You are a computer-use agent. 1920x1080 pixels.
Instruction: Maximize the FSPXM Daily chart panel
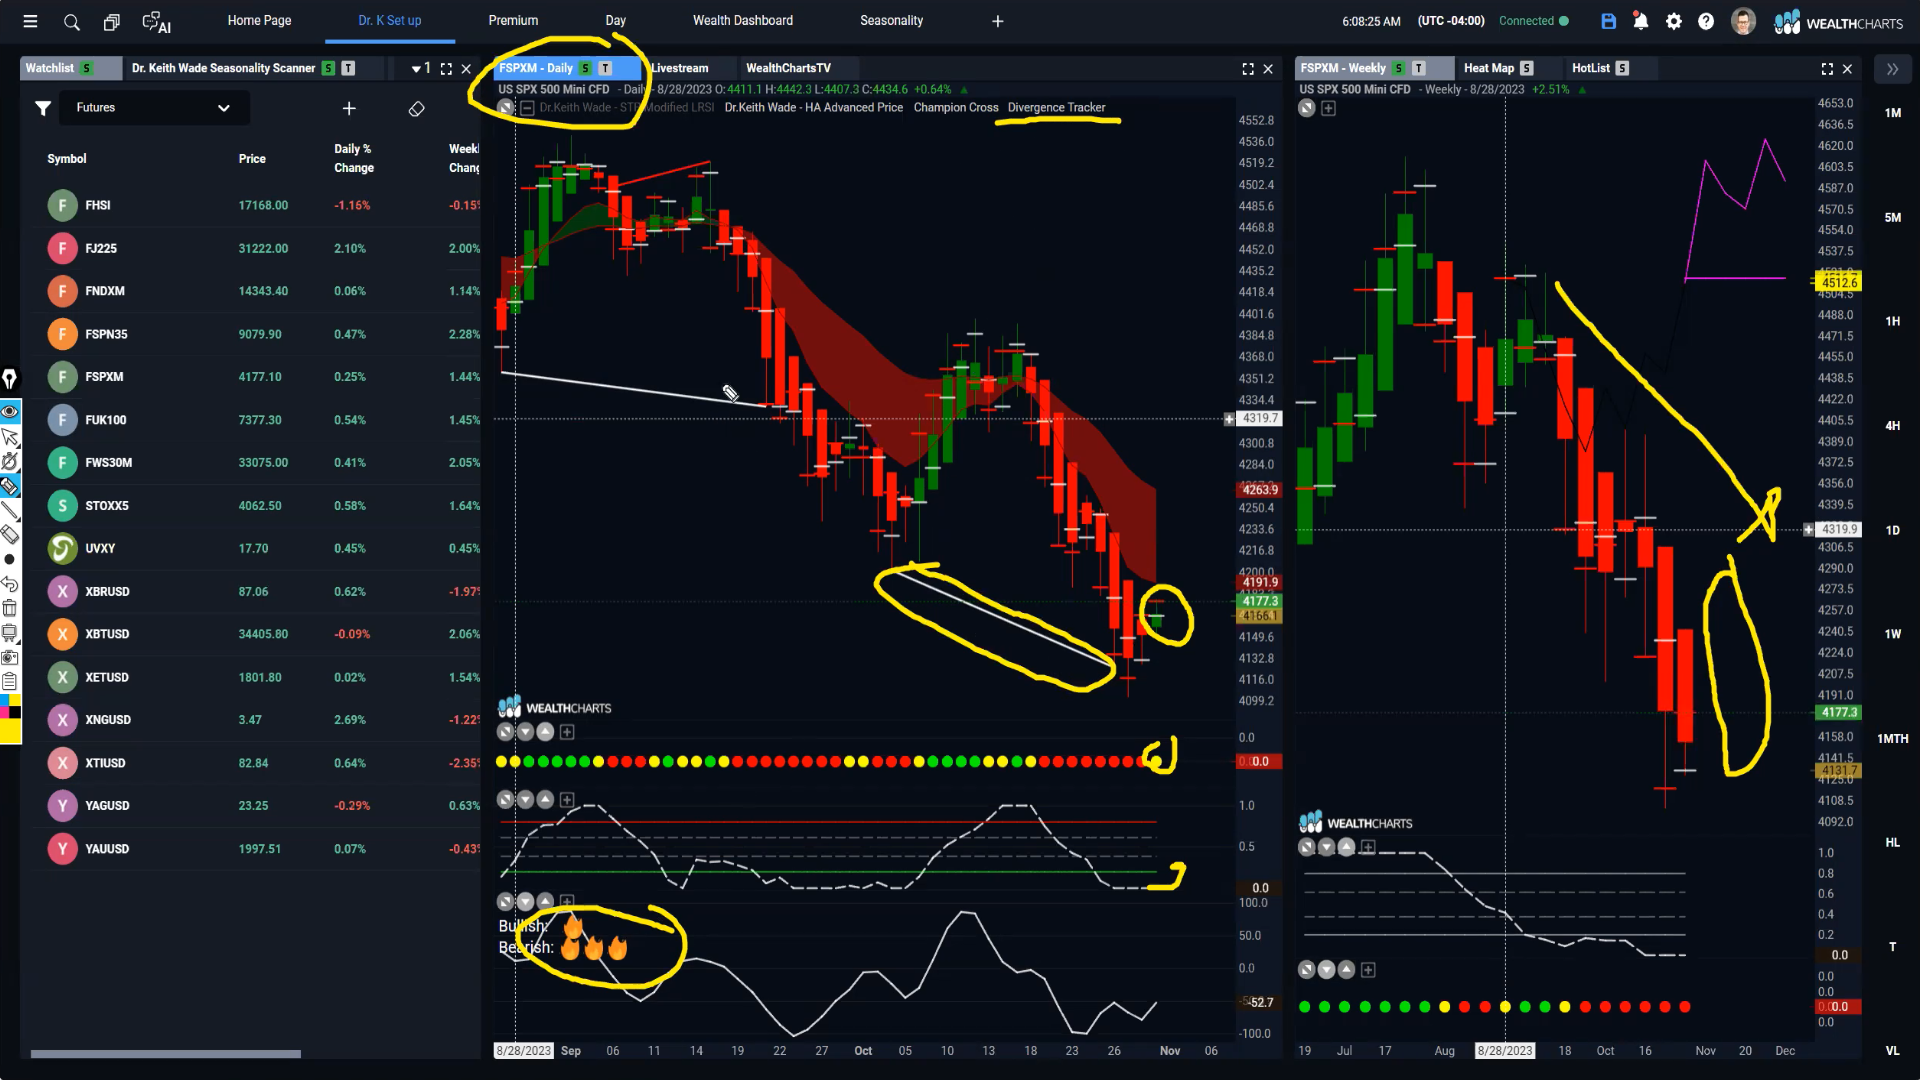pyautogui.click(x=1248, y=69)
